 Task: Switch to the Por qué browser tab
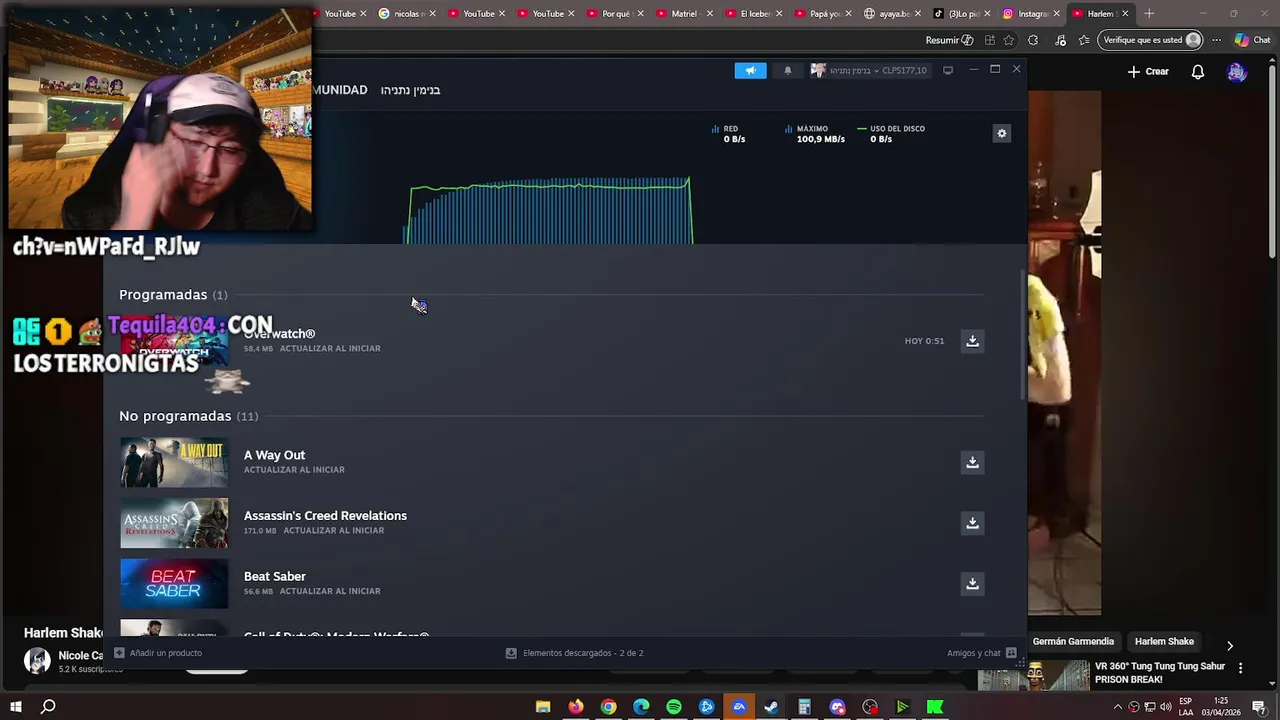pyautogui.click(x=615, y=14)
